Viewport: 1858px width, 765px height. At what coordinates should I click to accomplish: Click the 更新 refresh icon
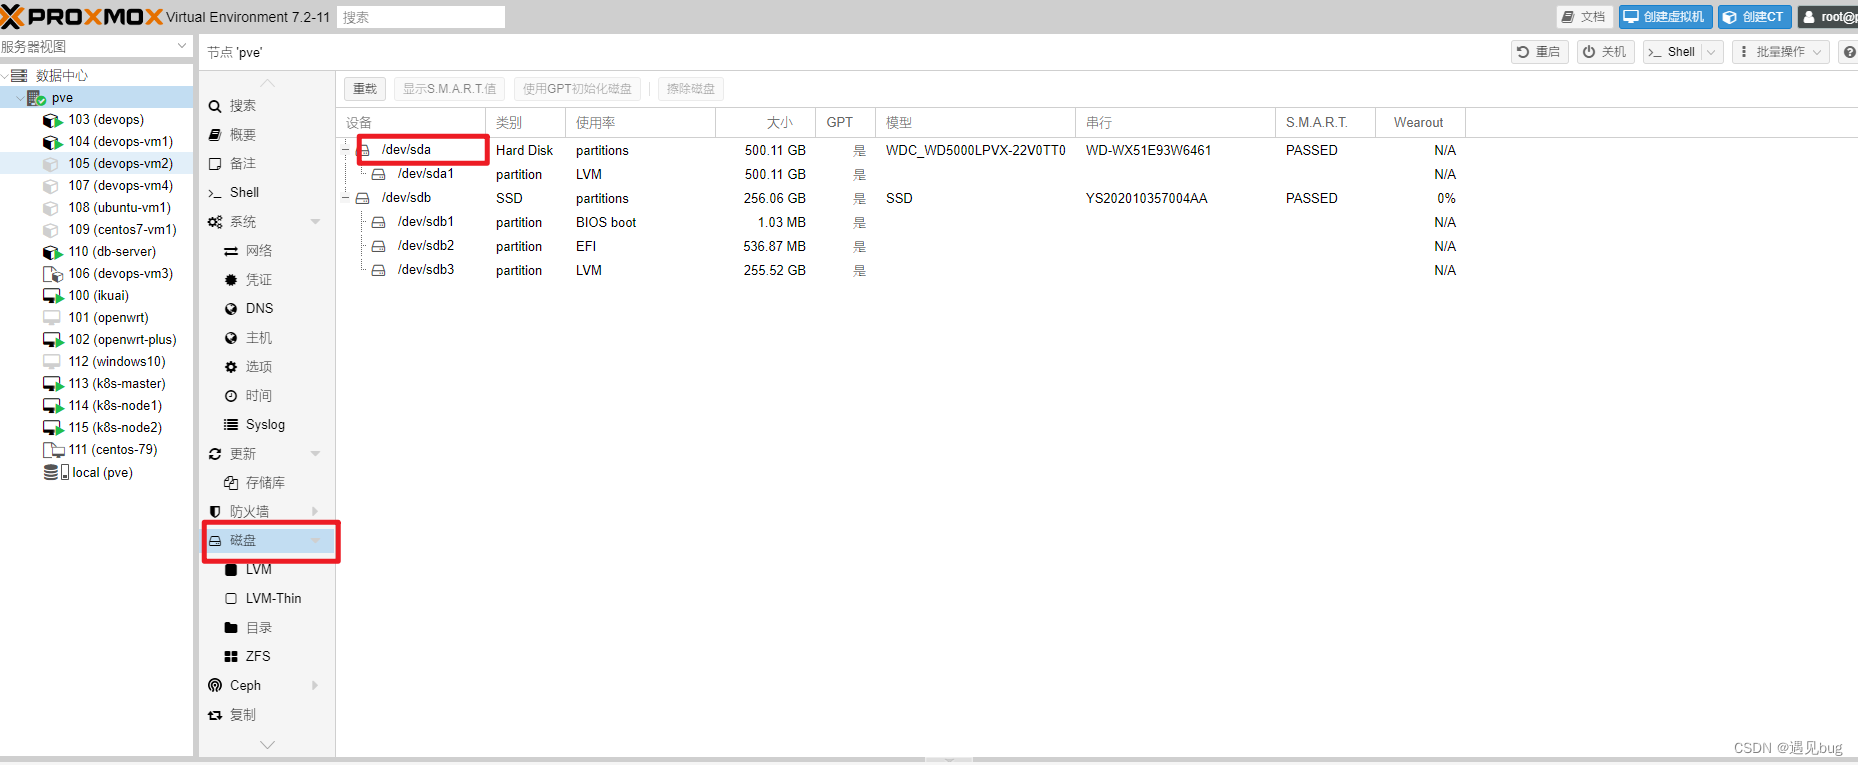215,454
